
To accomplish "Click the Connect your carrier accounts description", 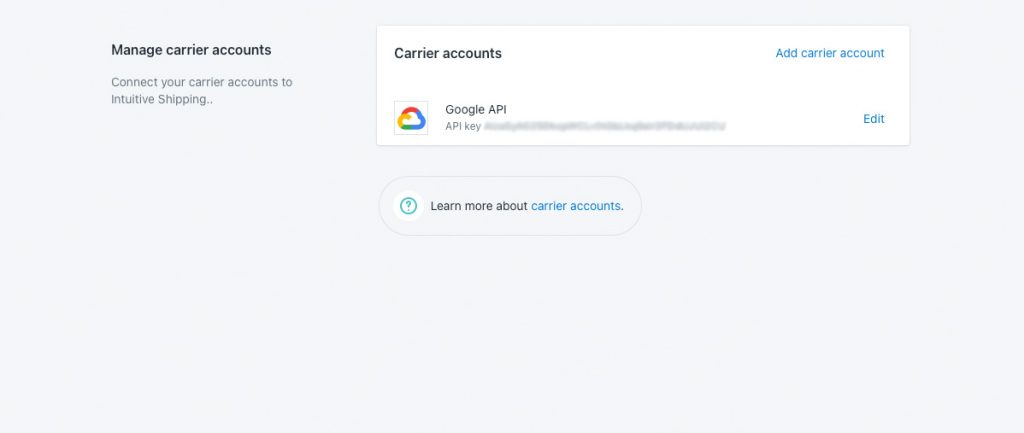I will click(x=202, y=91).
